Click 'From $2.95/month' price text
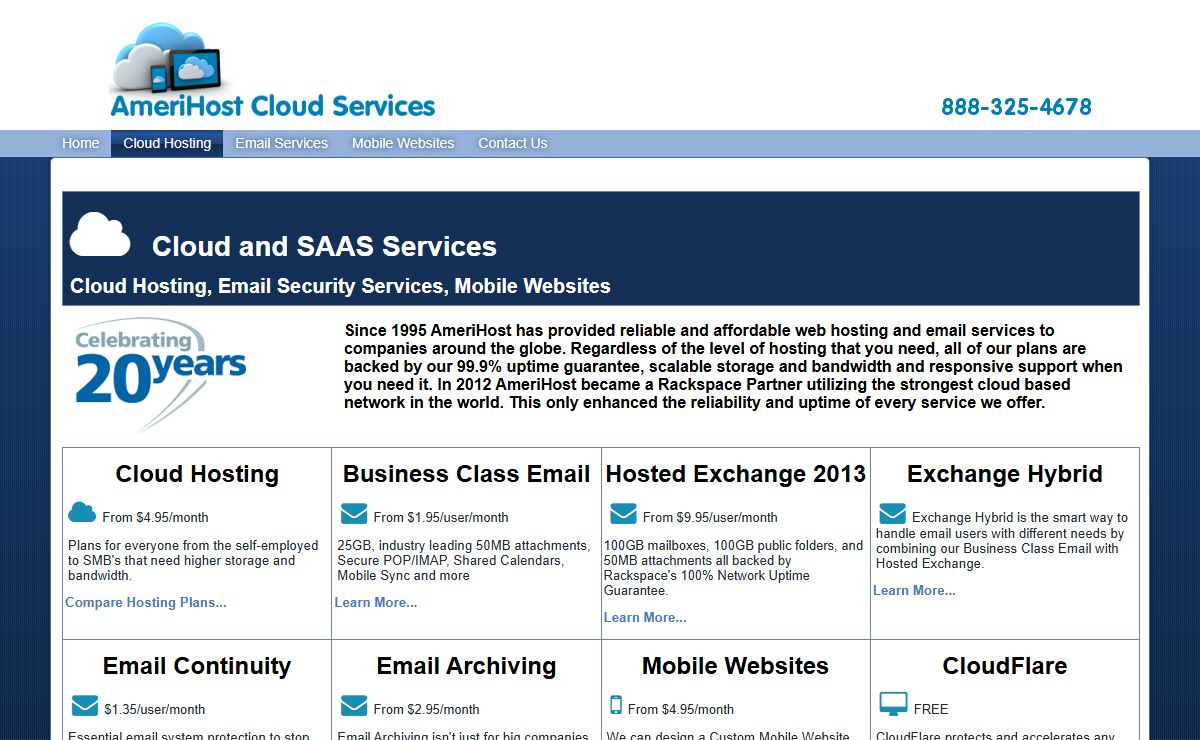Viewport: 1200px width, 740px height. (x=427, y=709)
